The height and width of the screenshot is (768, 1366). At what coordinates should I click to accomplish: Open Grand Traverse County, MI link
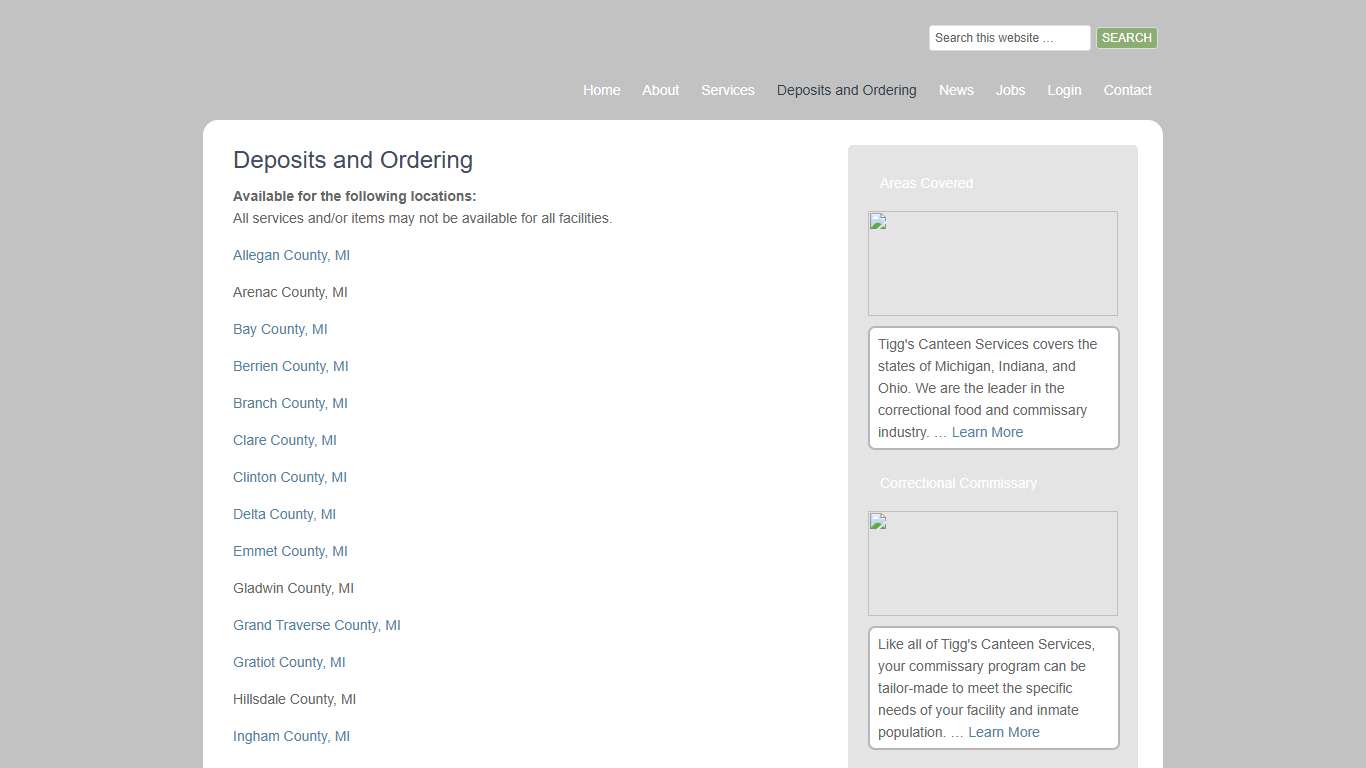click(316, 625)
